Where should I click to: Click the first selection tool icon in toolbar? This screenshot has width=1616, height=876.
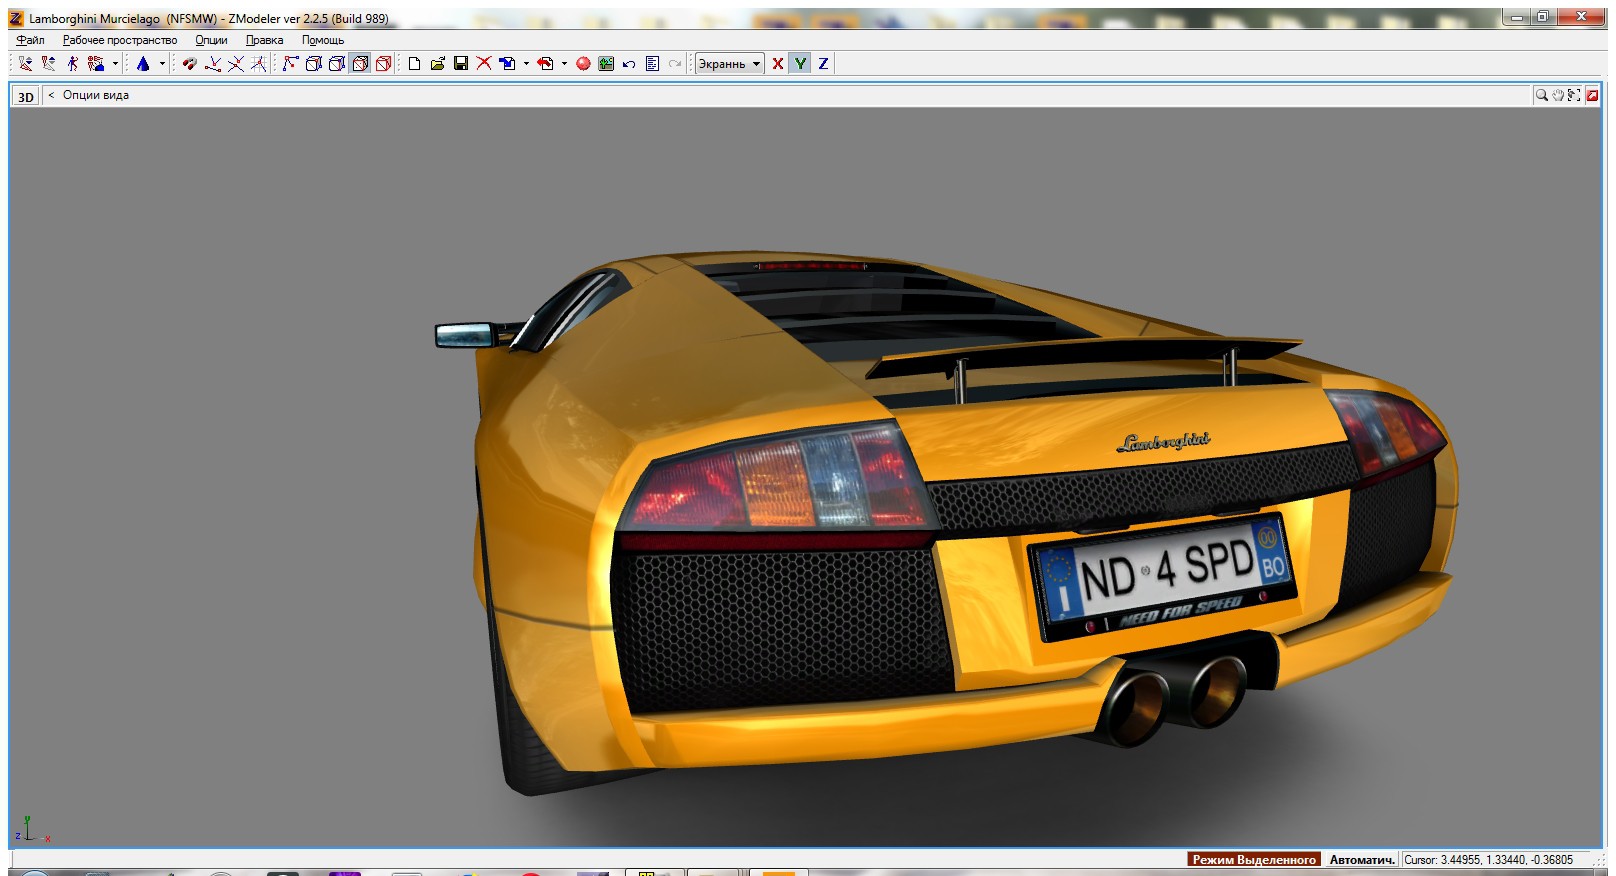(26, 63)
